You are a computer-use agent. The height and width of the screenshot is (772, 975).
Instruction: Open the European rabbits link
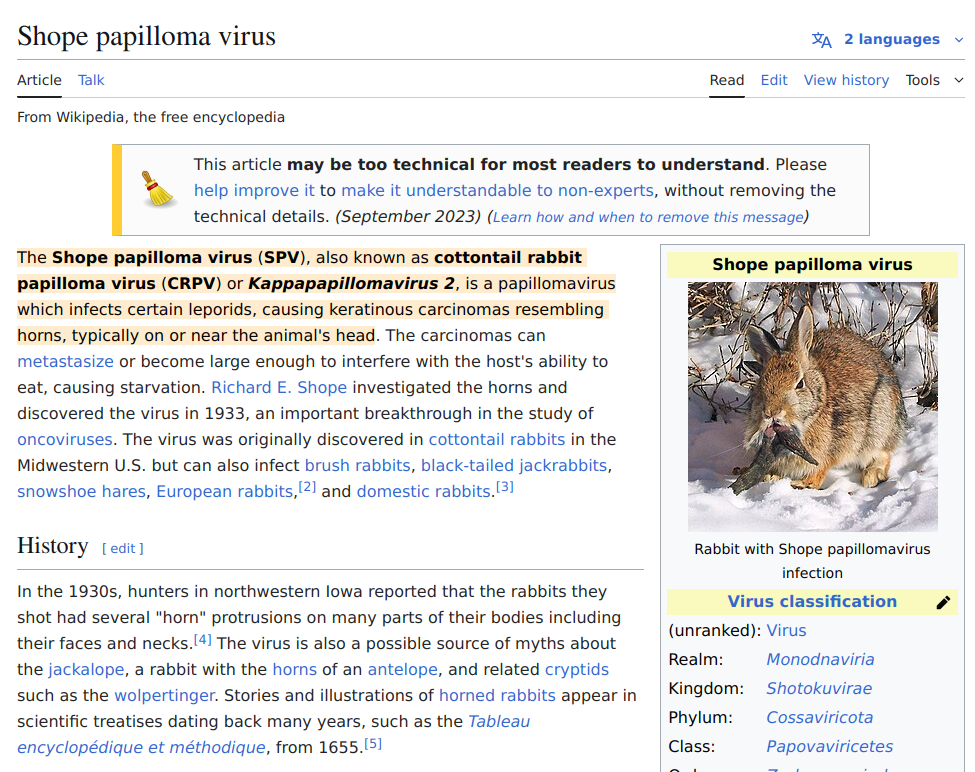click(x=224, y=492)
